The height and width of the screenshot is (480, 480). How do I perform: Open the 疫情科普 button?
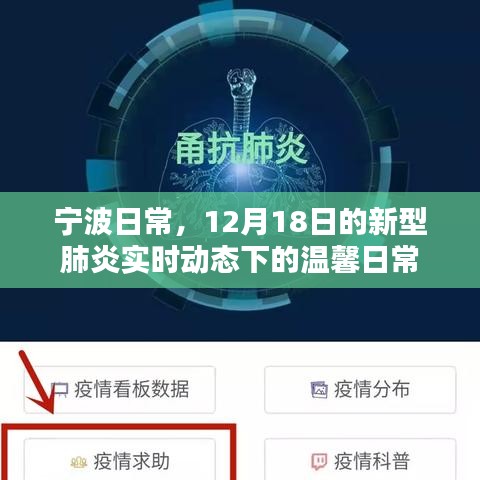[x=360, y=460]
